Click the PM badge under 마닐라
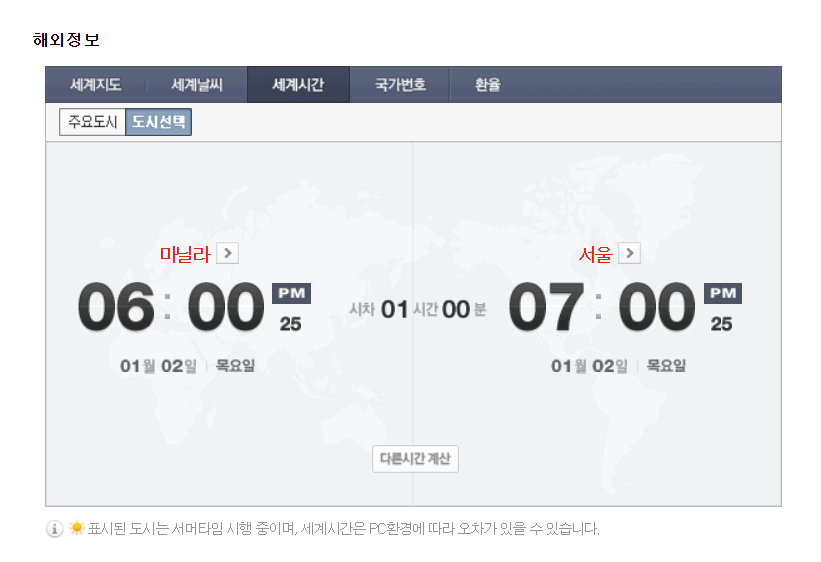The image size is (821, 562). click(x=291, y=293)
